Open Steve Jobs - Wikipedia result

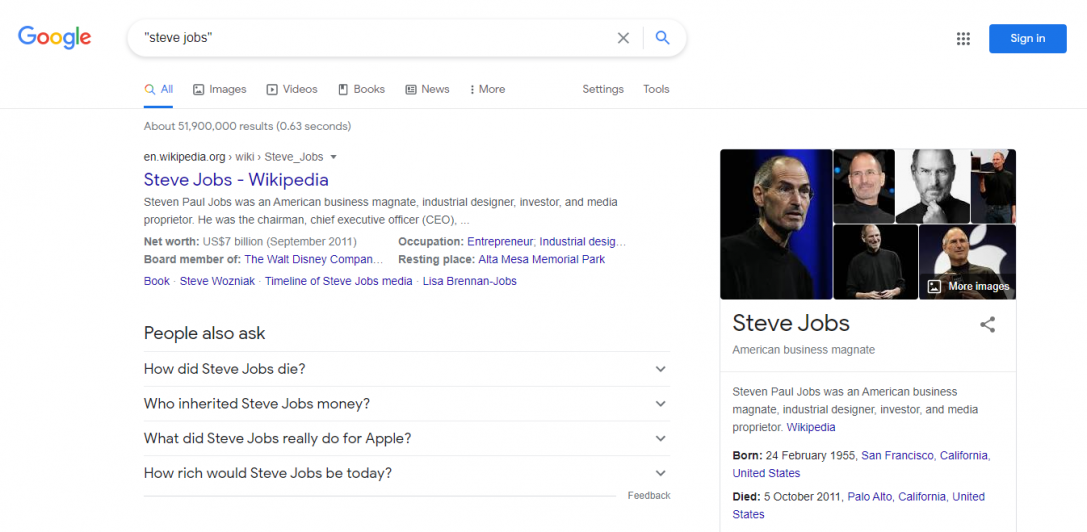pos(236,180)
